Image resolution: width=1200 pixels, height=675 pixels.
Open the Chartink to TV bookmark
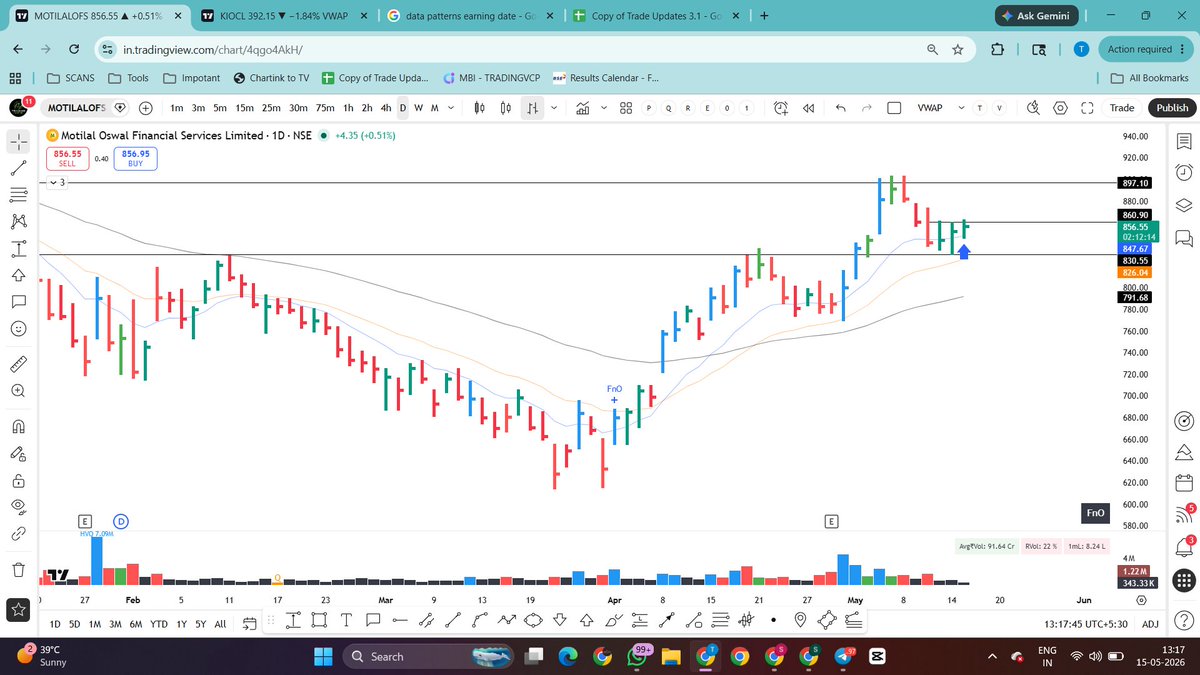(x=270, y=78)
